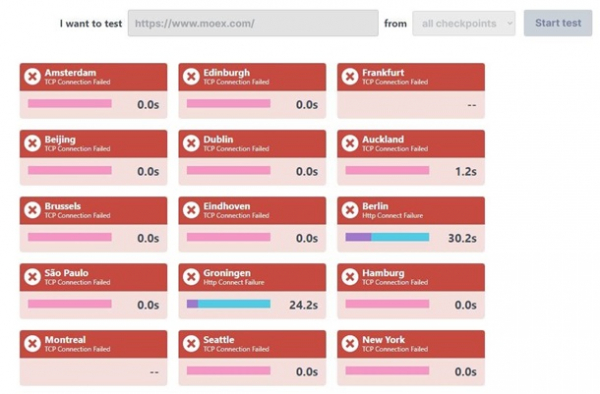This screenshot has height=394, width=600.
Task: Click the Edinburgh failure X icon
Action: pyautogui.click(x=191, y=77)
